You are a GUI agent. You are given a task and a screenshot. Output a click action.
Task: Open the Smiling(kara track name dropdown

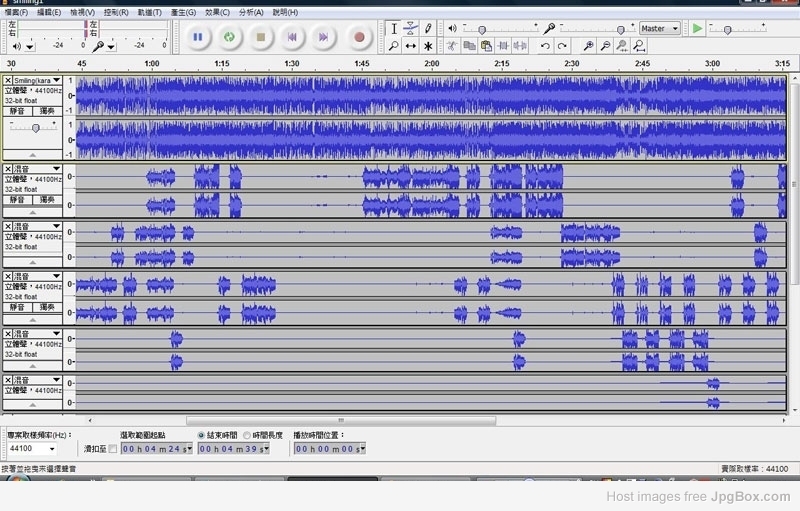point(56,80)
